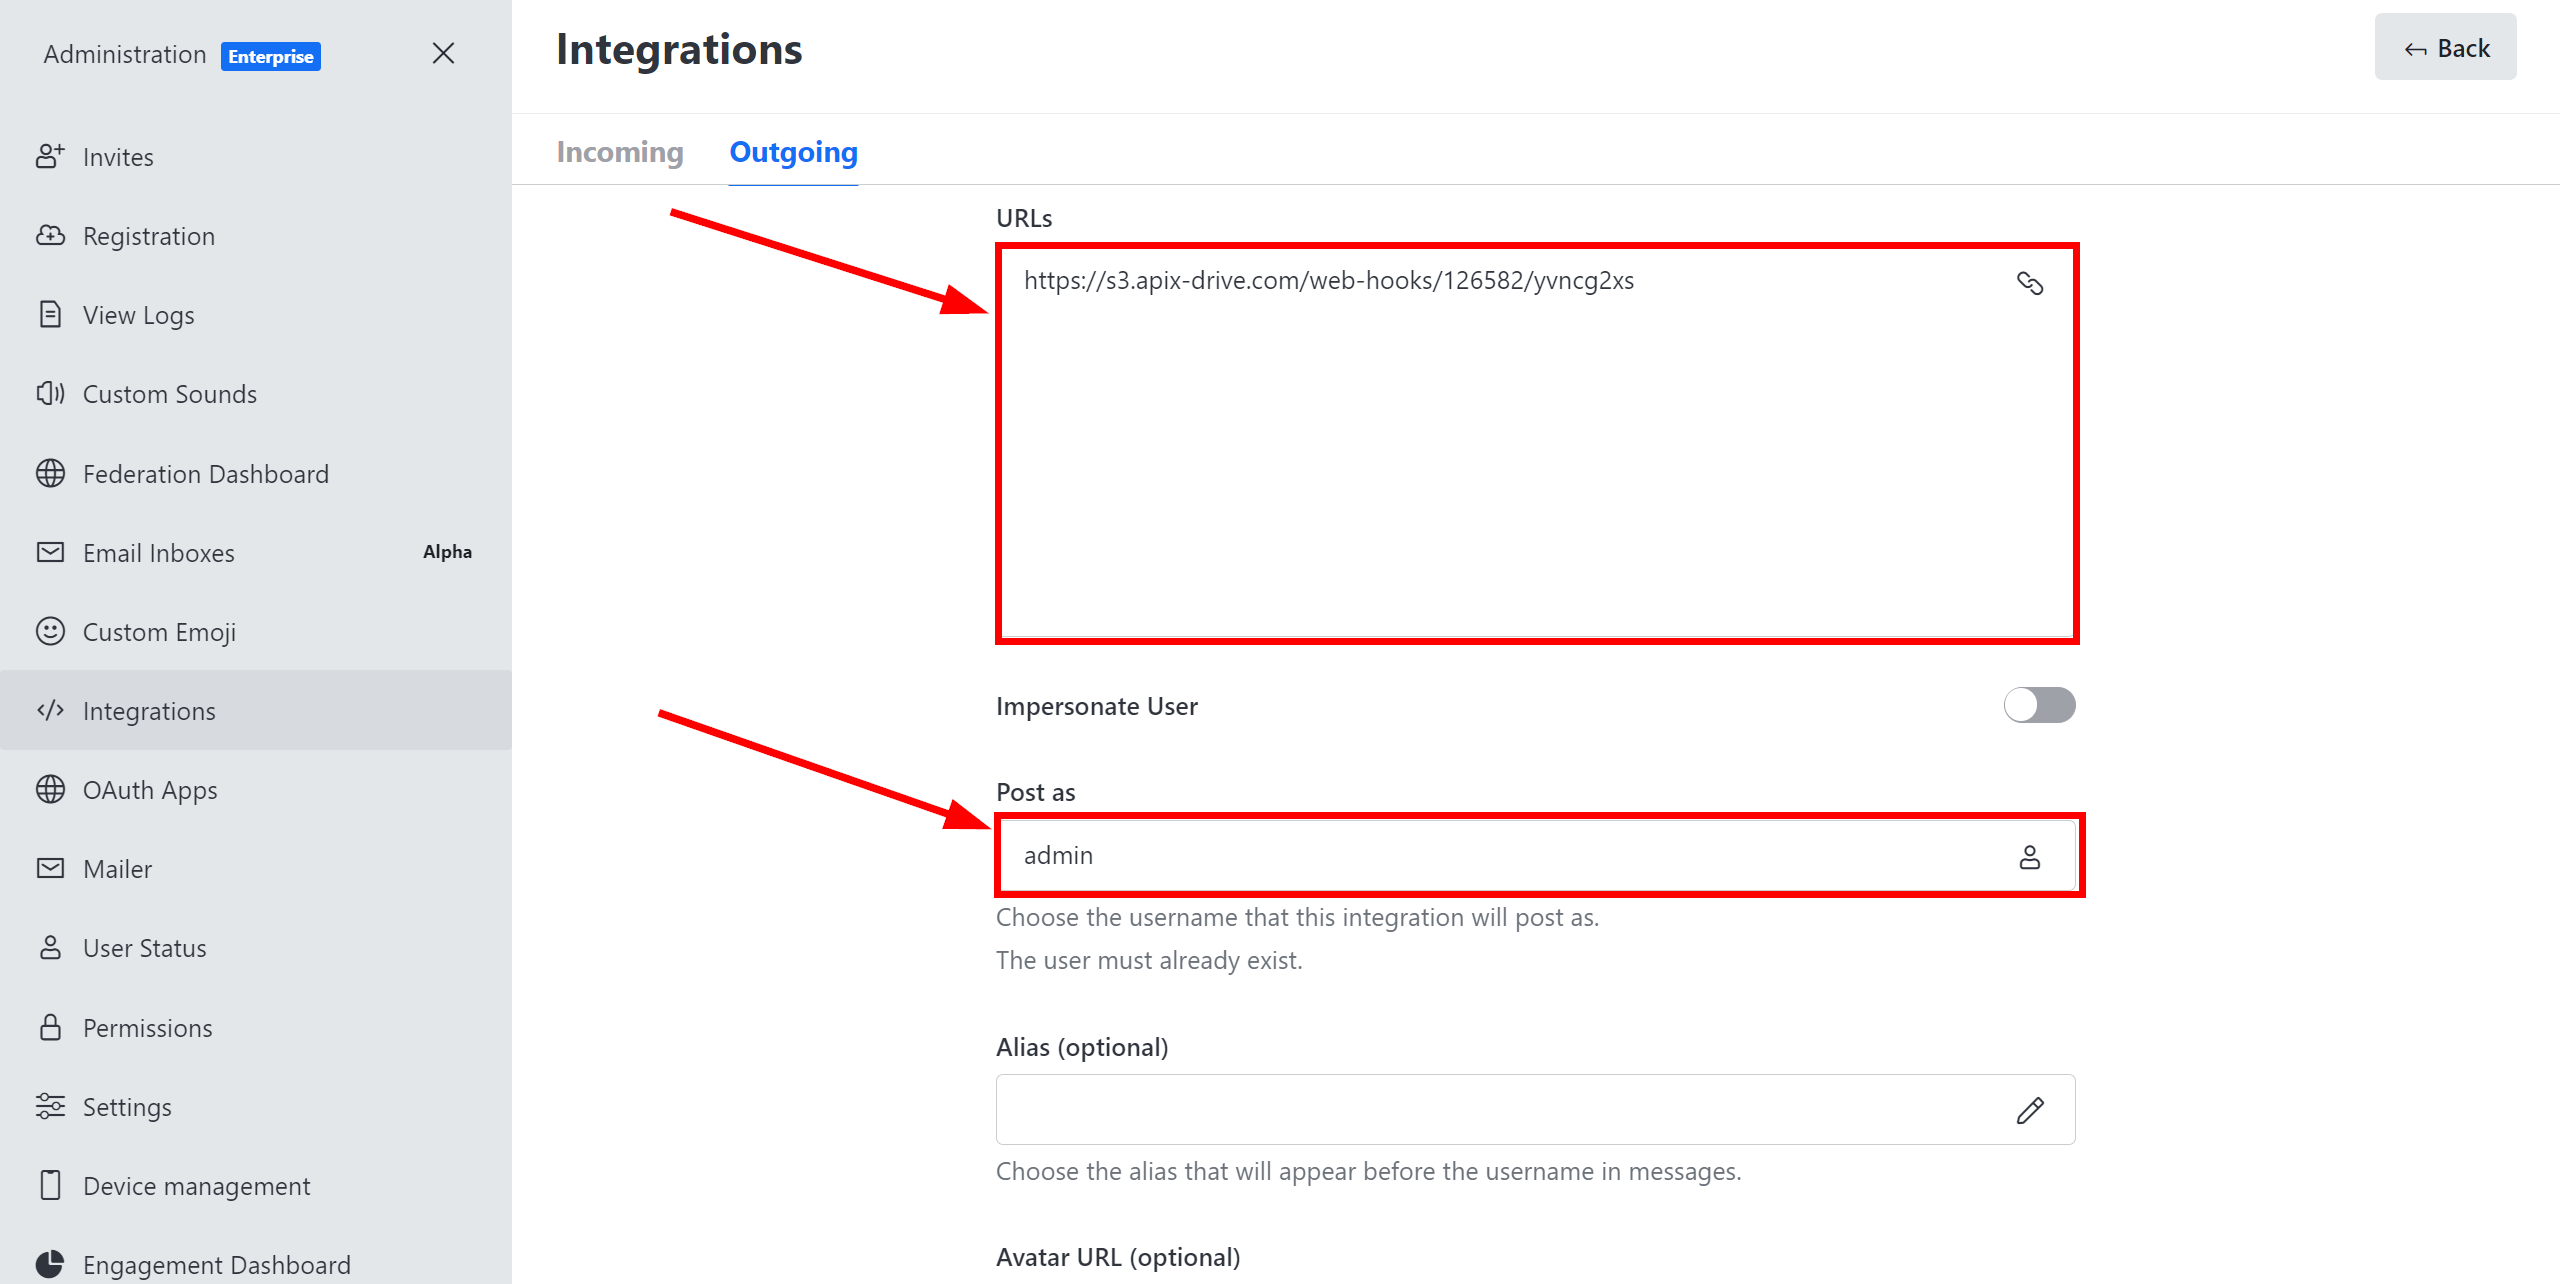Click the pencil icon in Alias field

pyautogui.click(x=2030, y=1110)
